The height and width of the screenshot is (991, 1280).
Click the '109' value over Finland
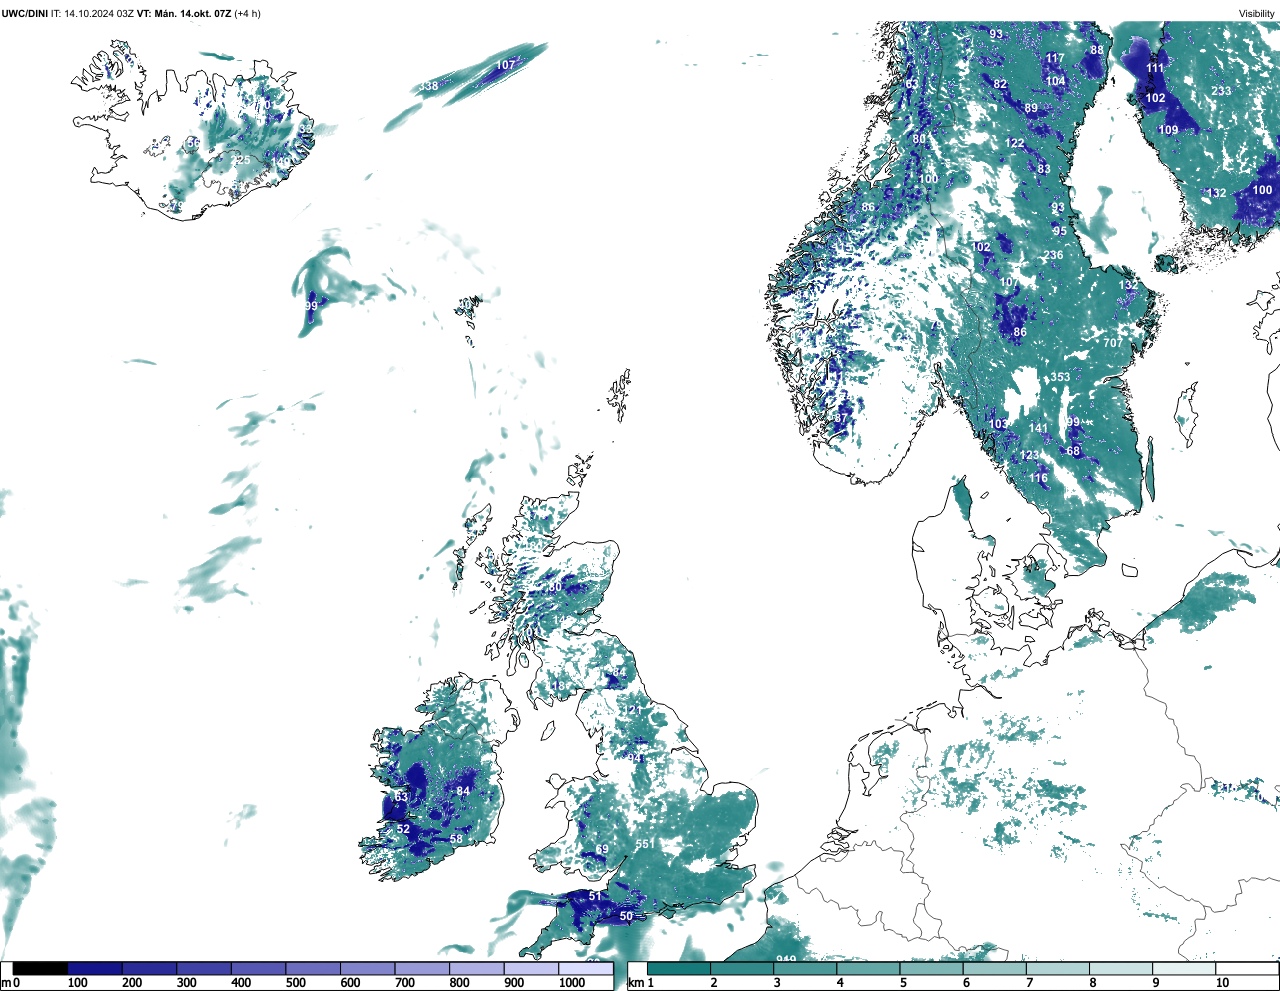pos(1168,130)
